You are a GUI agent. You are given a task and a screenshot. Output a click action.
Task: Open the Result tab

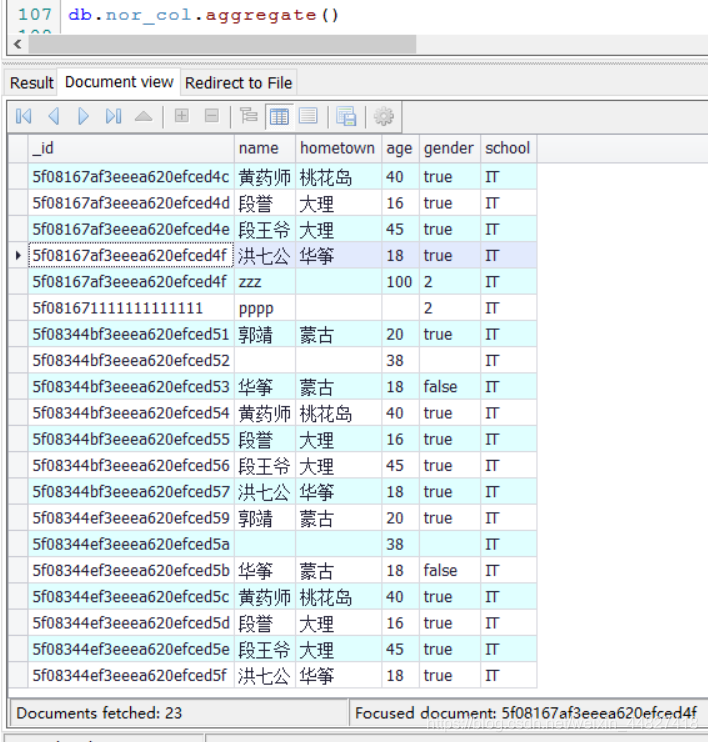pyautogui.click(x=32, y=83)
